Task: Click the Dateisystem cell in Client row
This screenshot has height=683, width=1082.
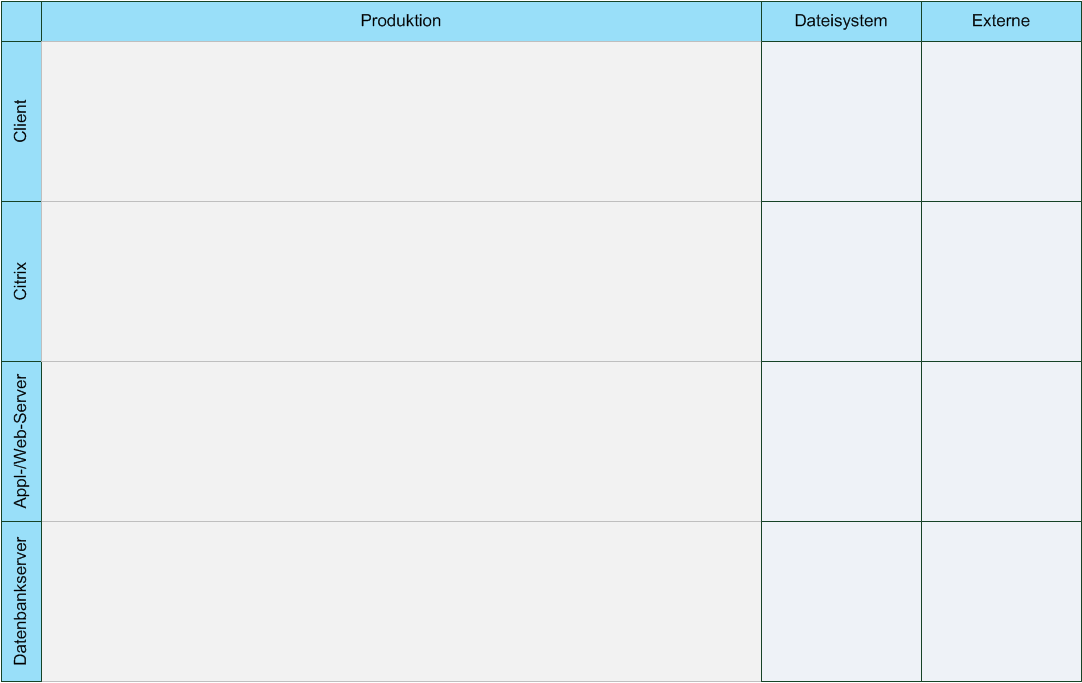Action: click(841, 121)
